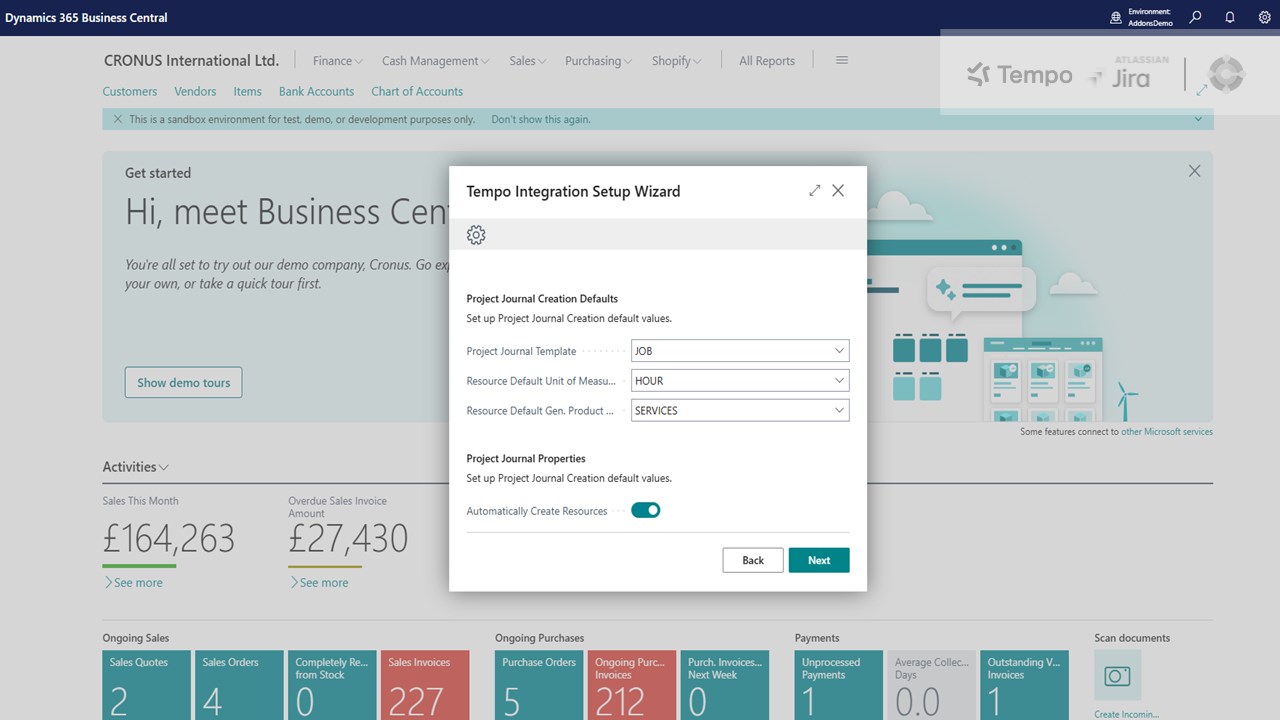Open Outstanding Vendor Invoices tile
Screen dimensions: 1280x720
pos(1025,685)
